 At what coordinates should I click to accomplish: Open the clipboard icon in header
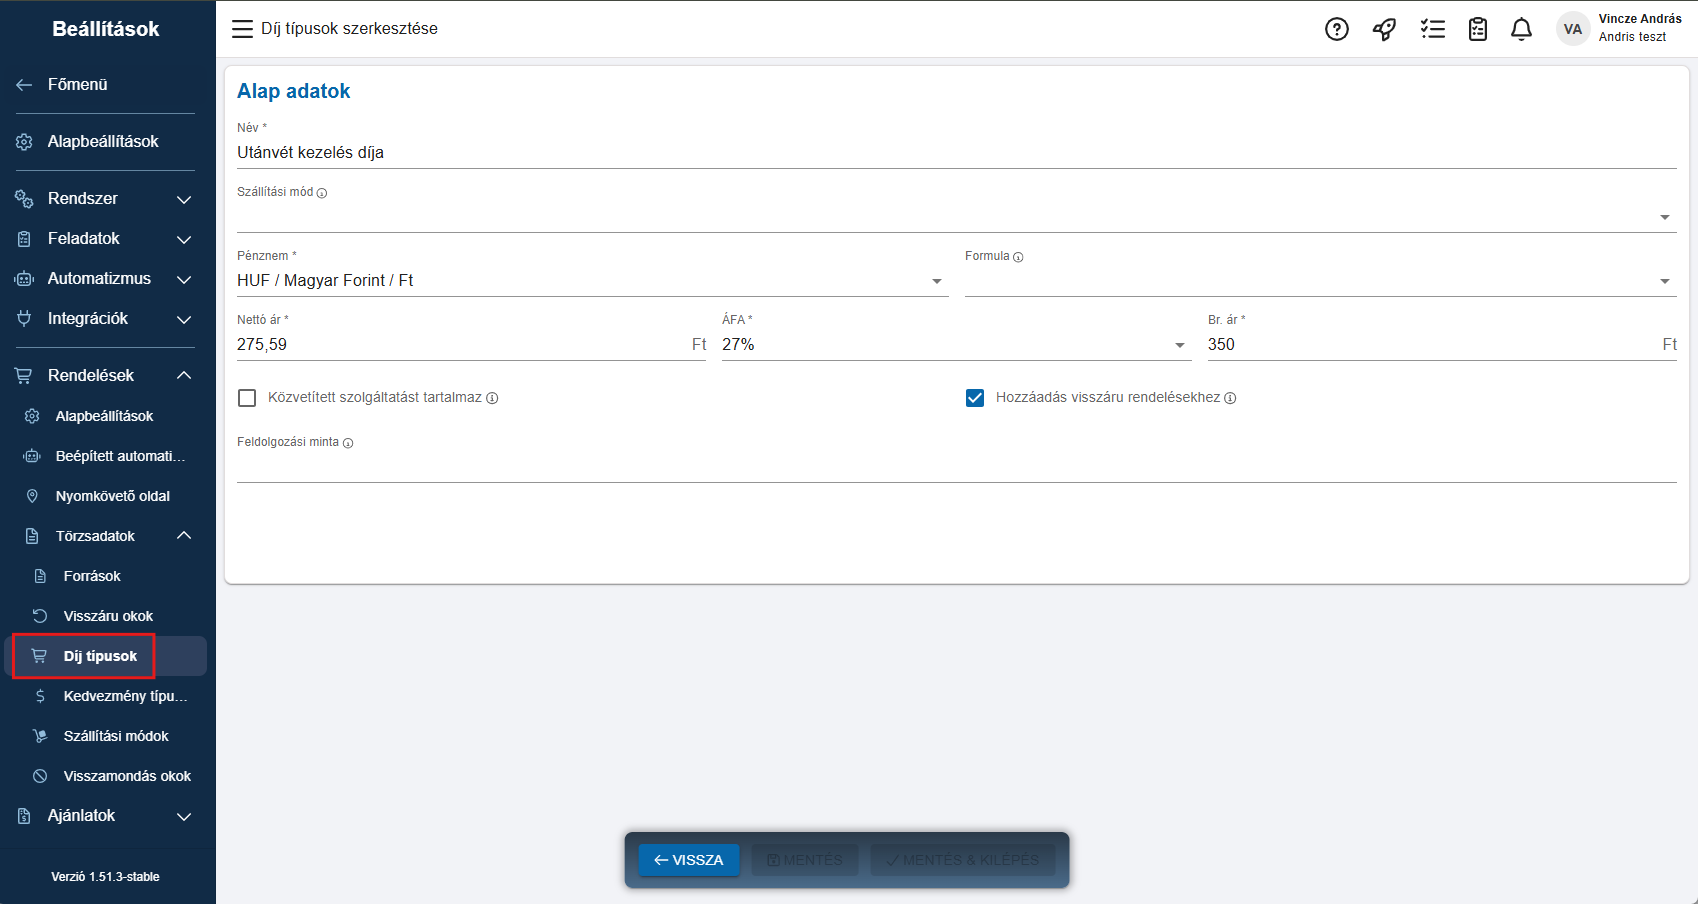pos(1478,29)
